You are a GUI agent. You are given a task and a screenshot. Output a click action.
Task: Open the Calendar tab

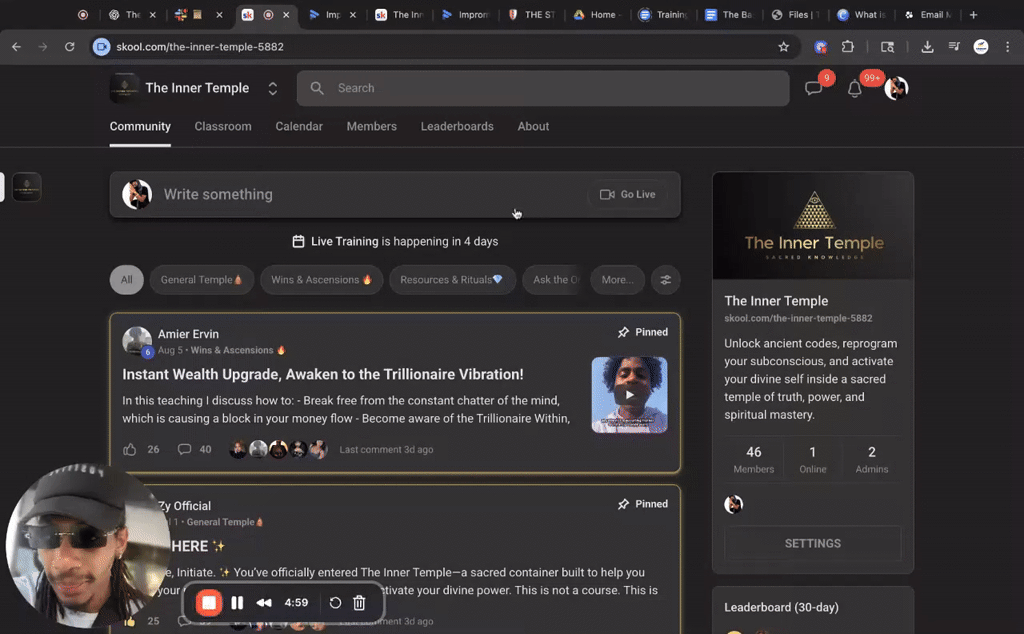[x=299, y=127]
